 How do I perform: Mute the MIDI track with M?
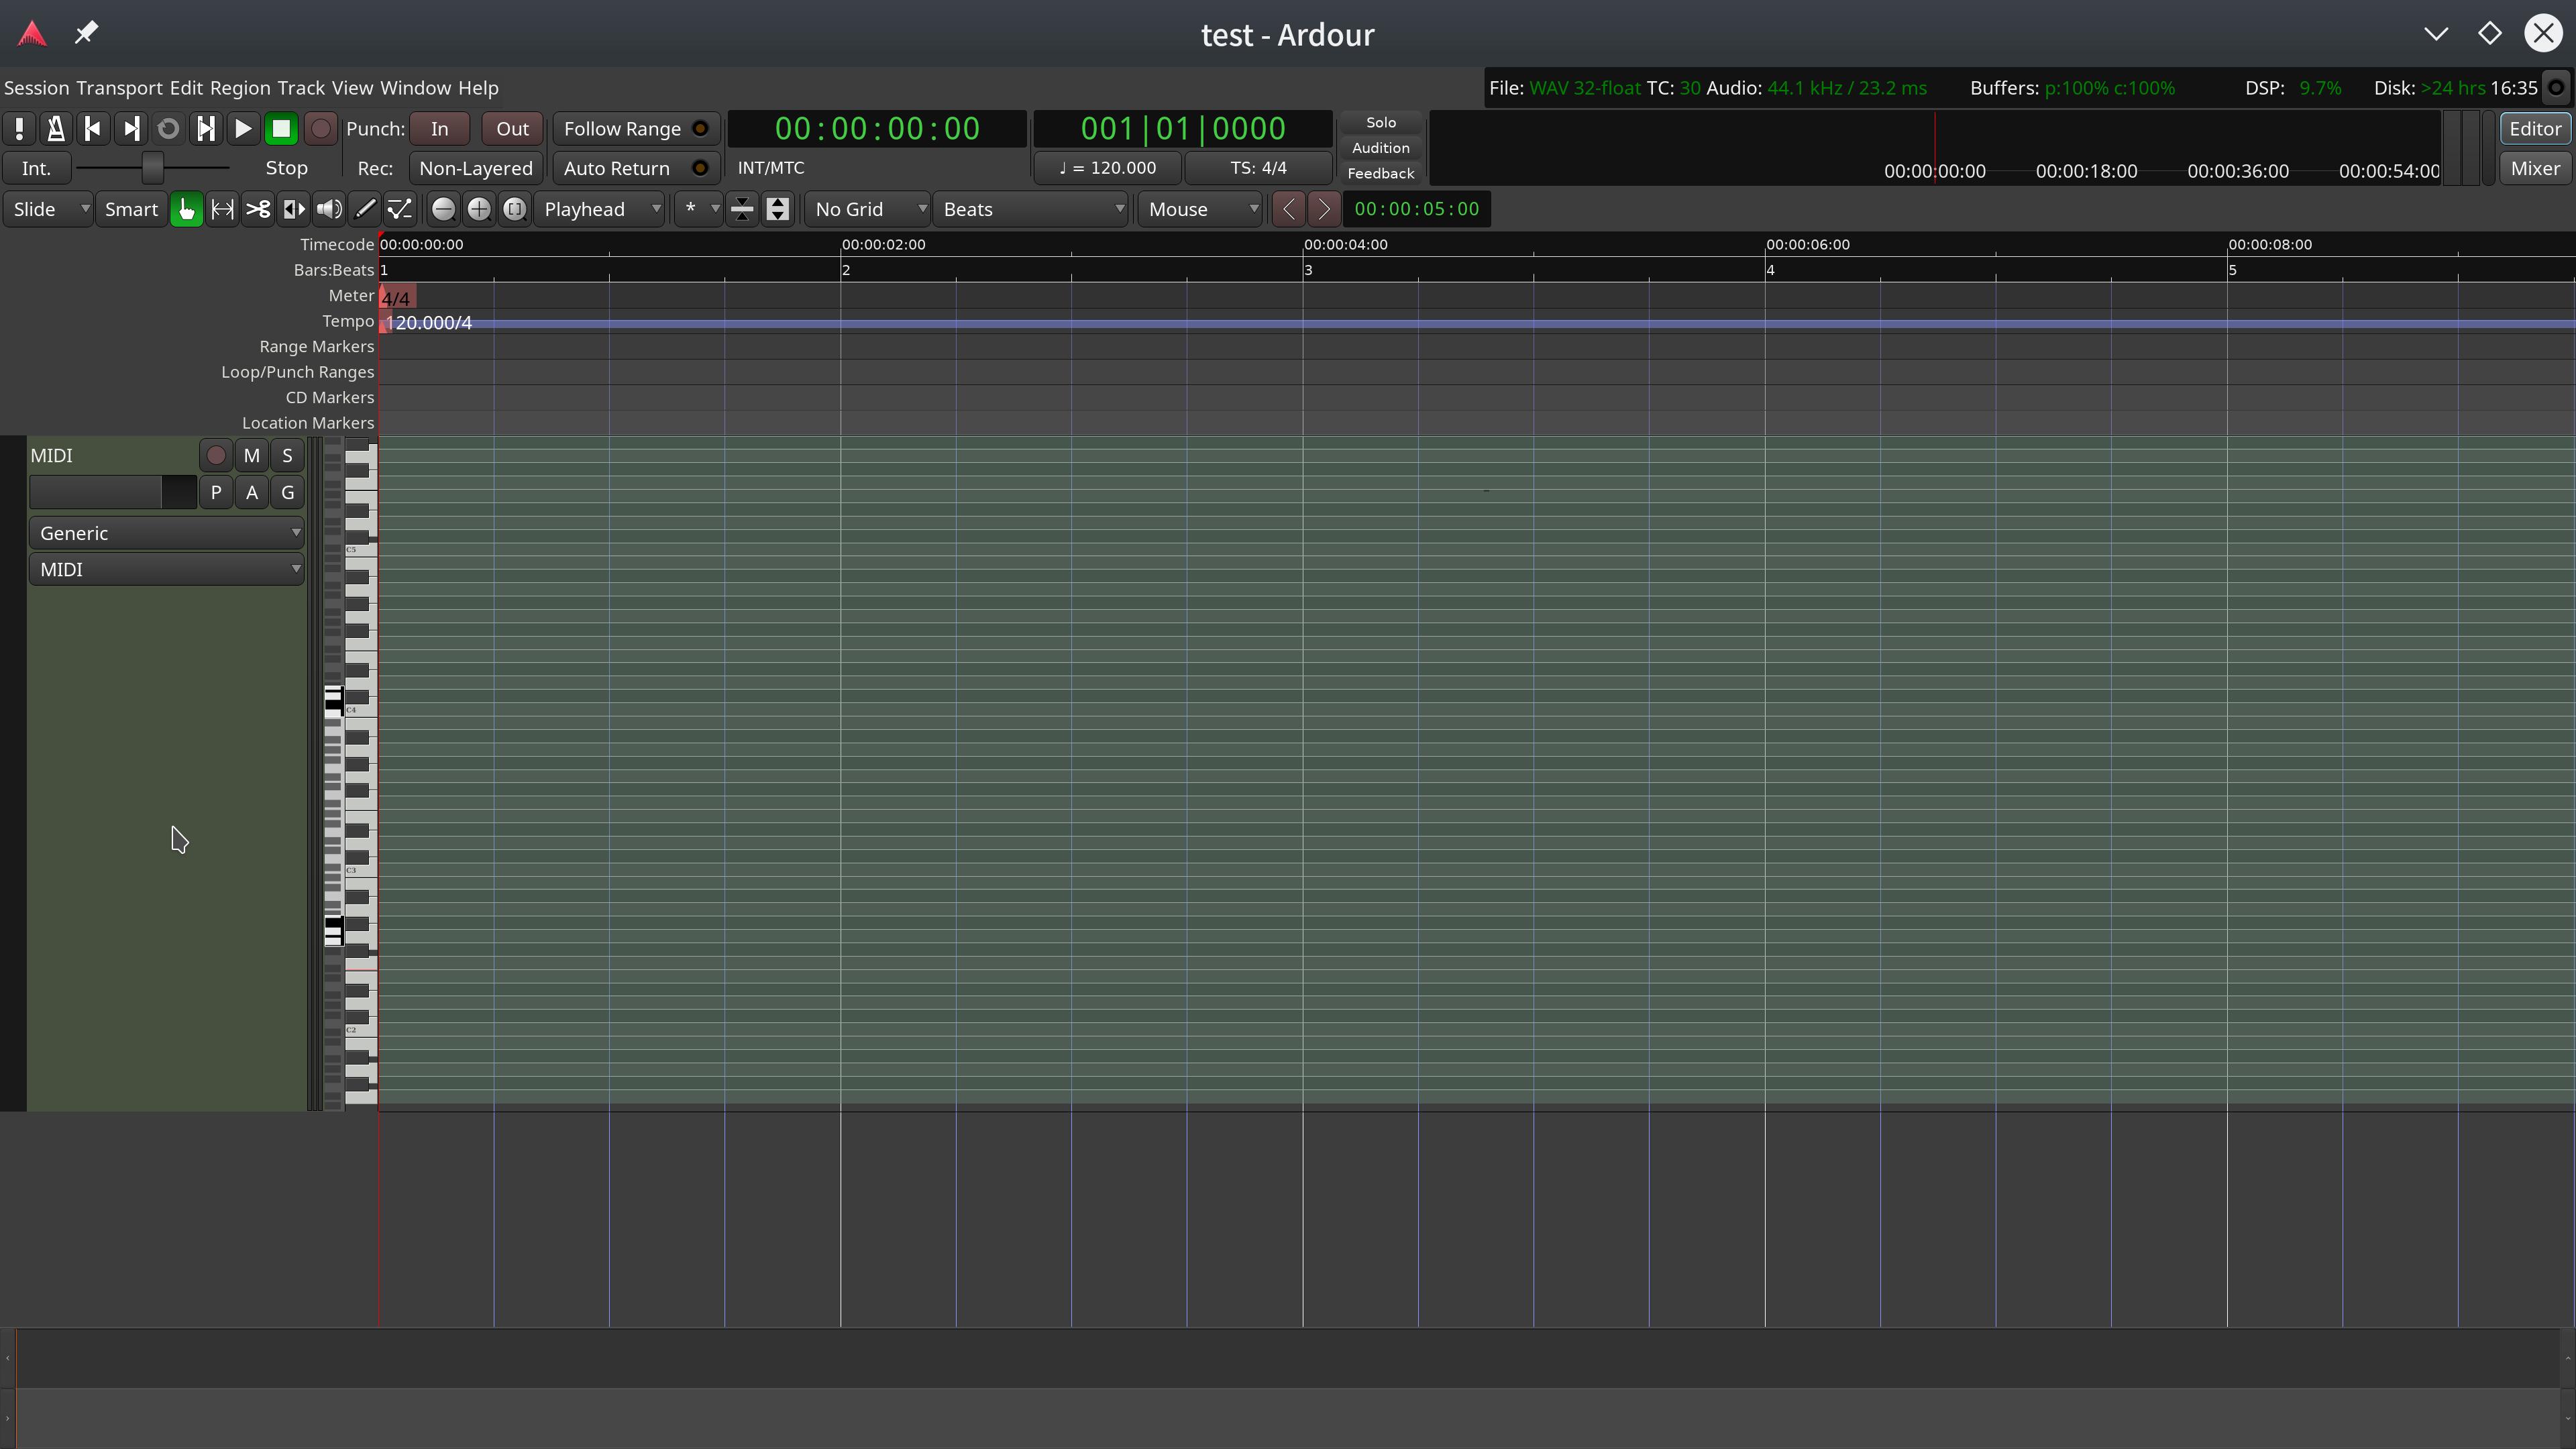point(251,456)
